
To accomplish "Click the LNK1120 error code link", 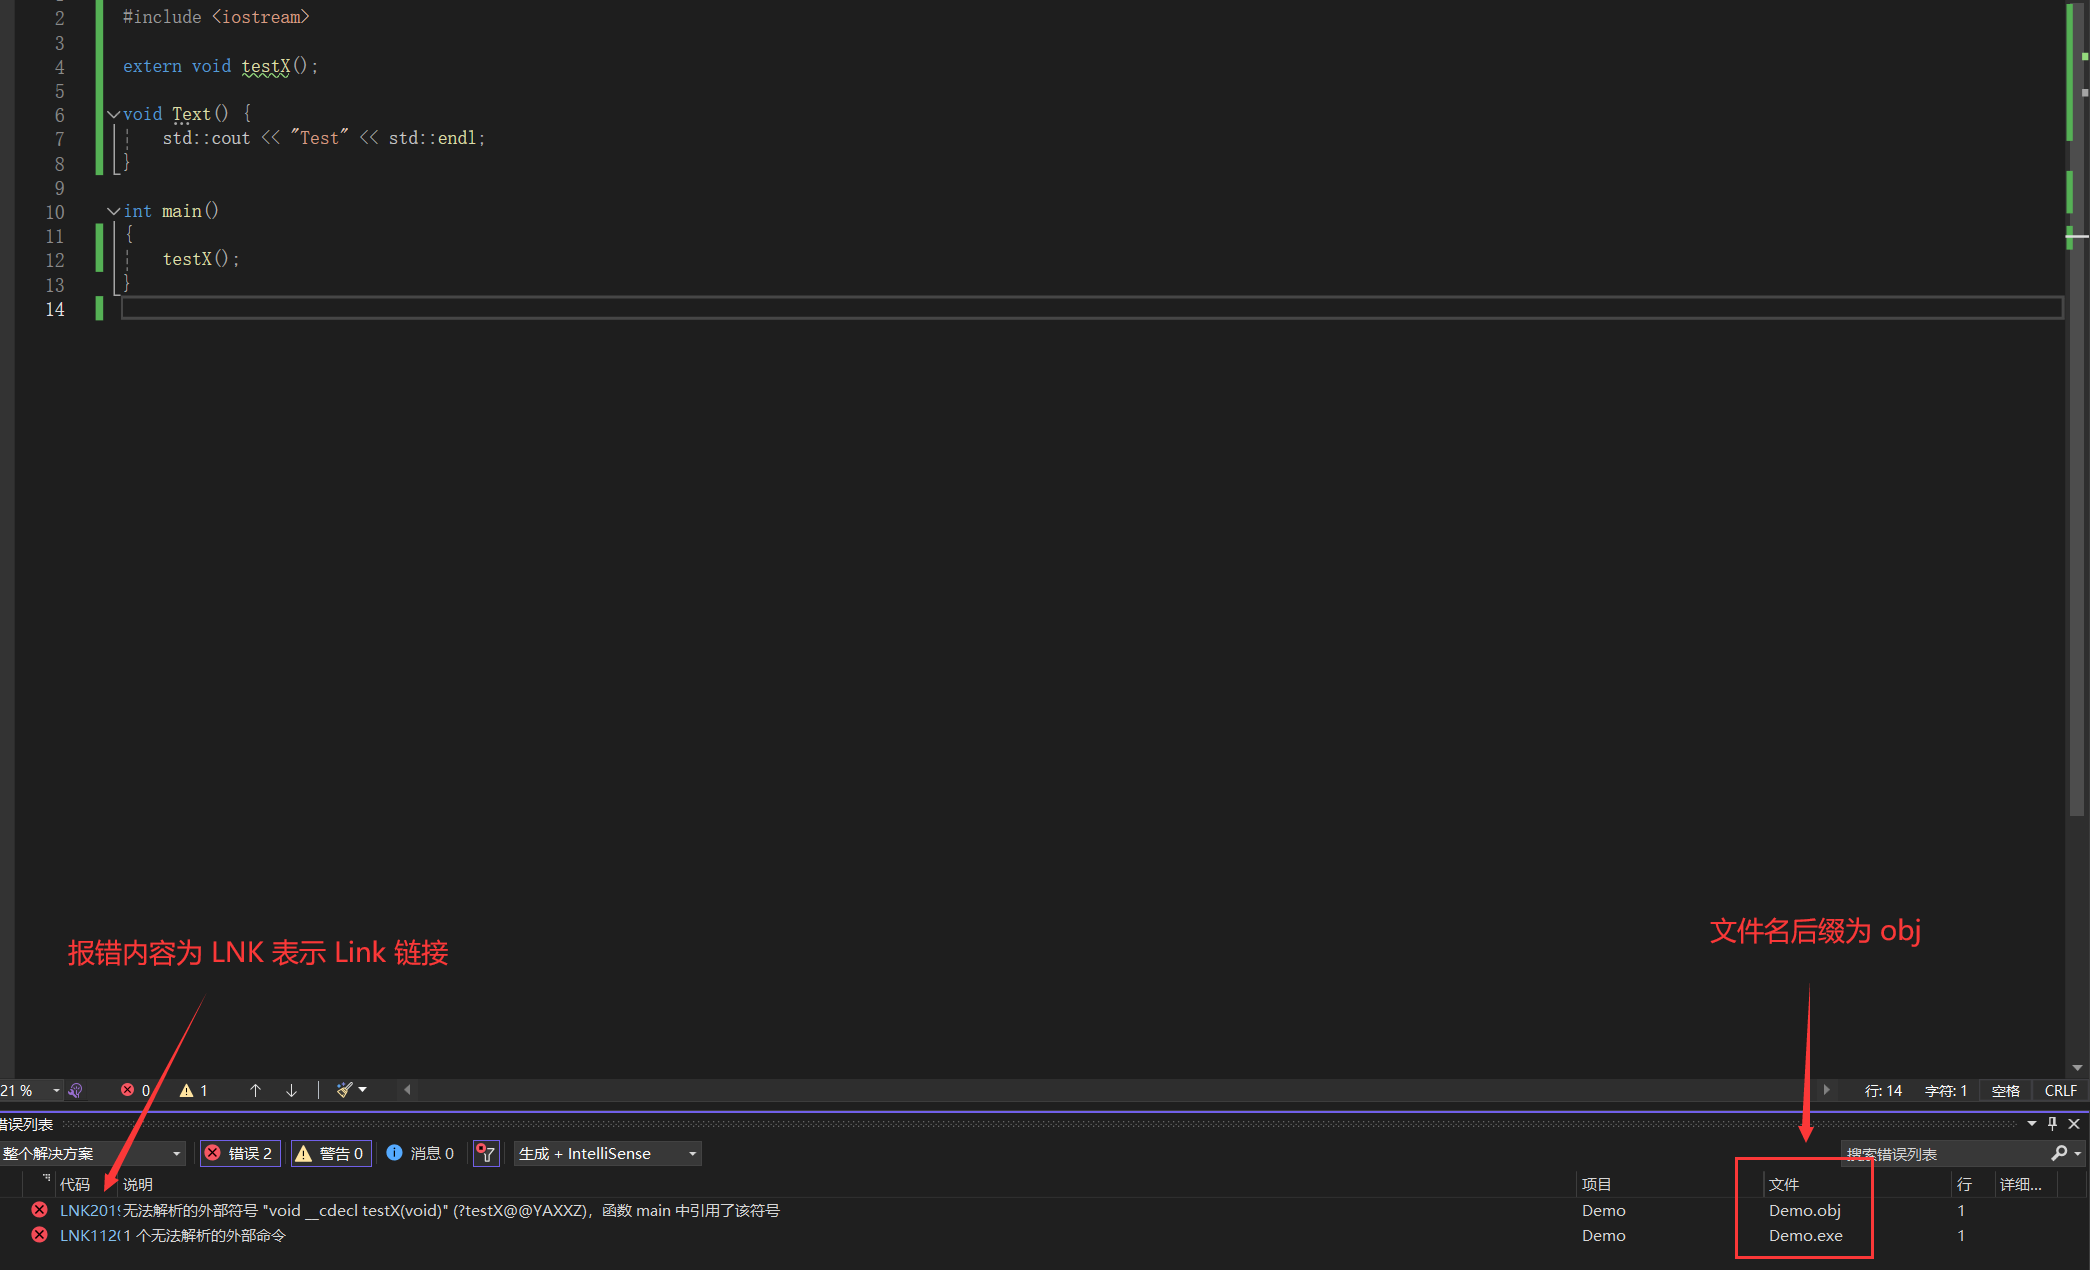I will point(88,1235).
